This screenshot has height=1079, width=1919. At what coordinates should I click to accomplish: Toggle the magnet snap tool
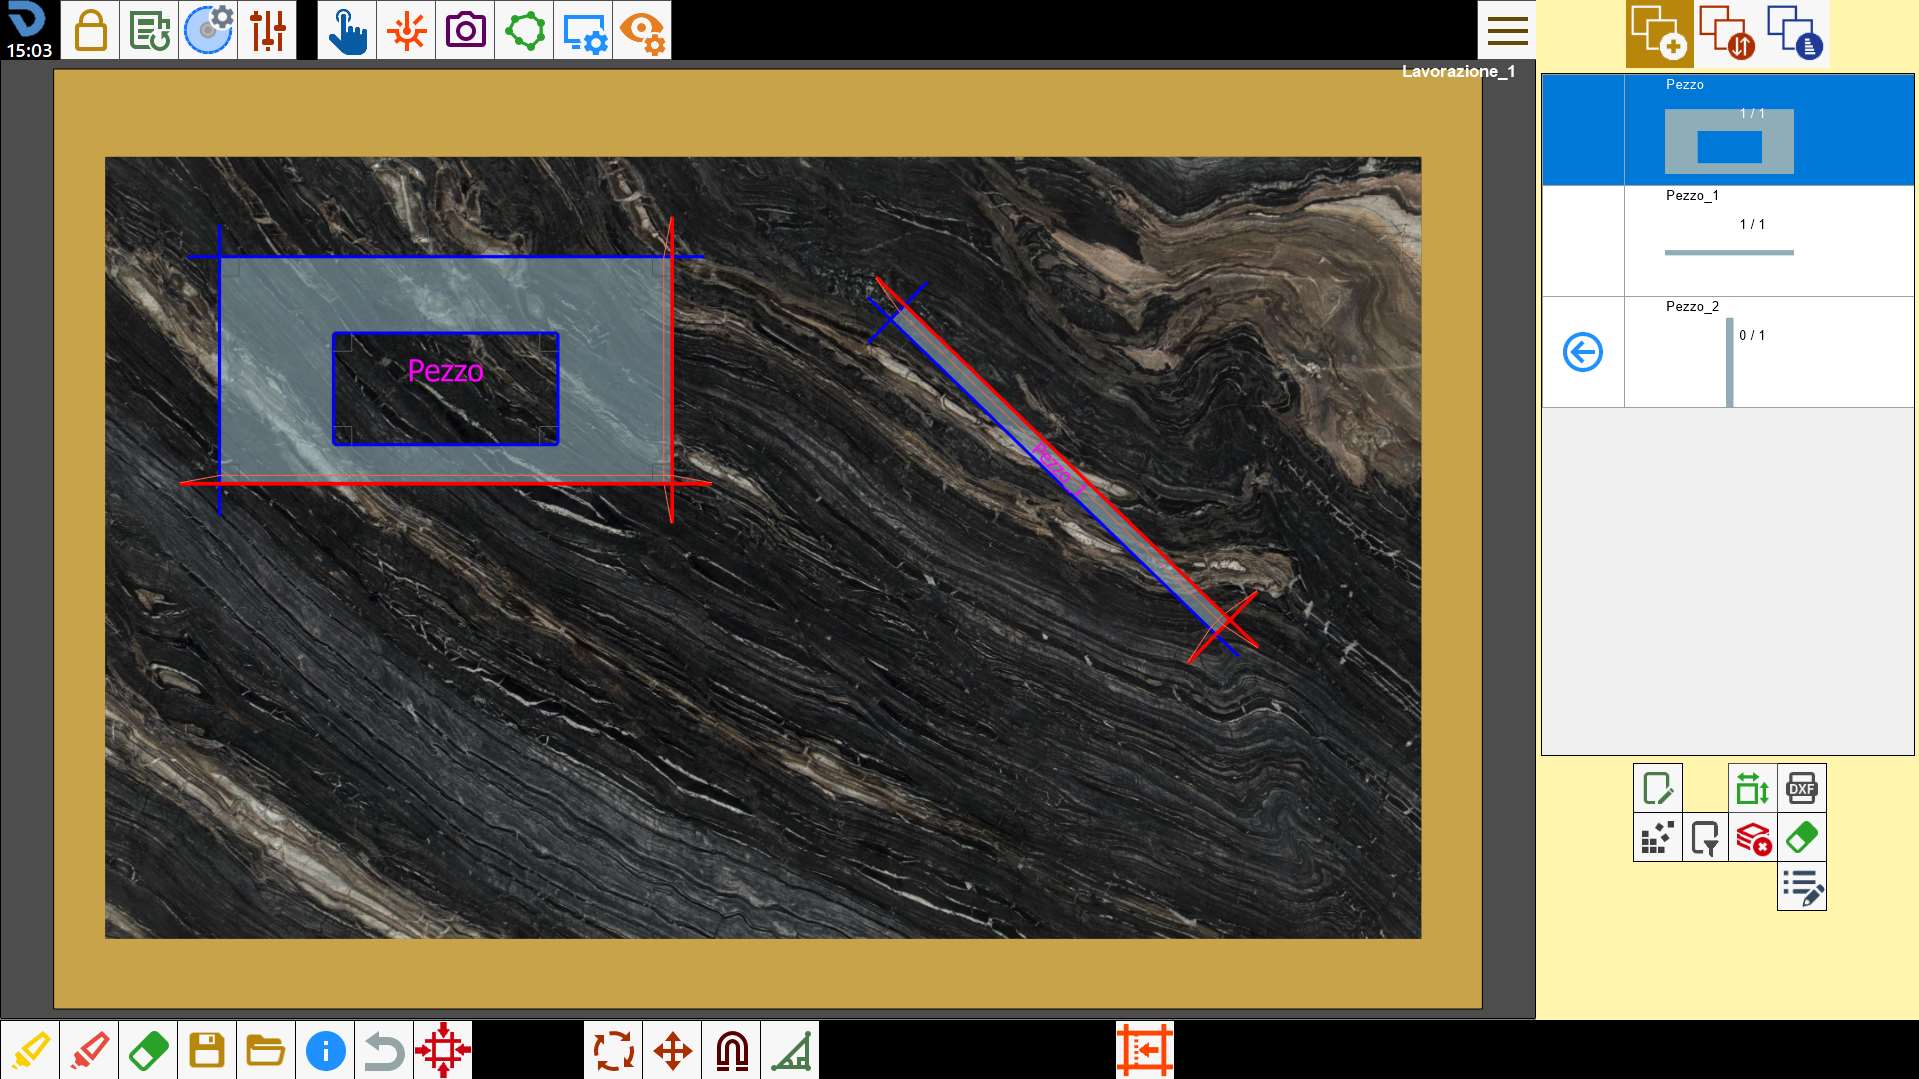pyautogui.click(x=731, y=1050)
